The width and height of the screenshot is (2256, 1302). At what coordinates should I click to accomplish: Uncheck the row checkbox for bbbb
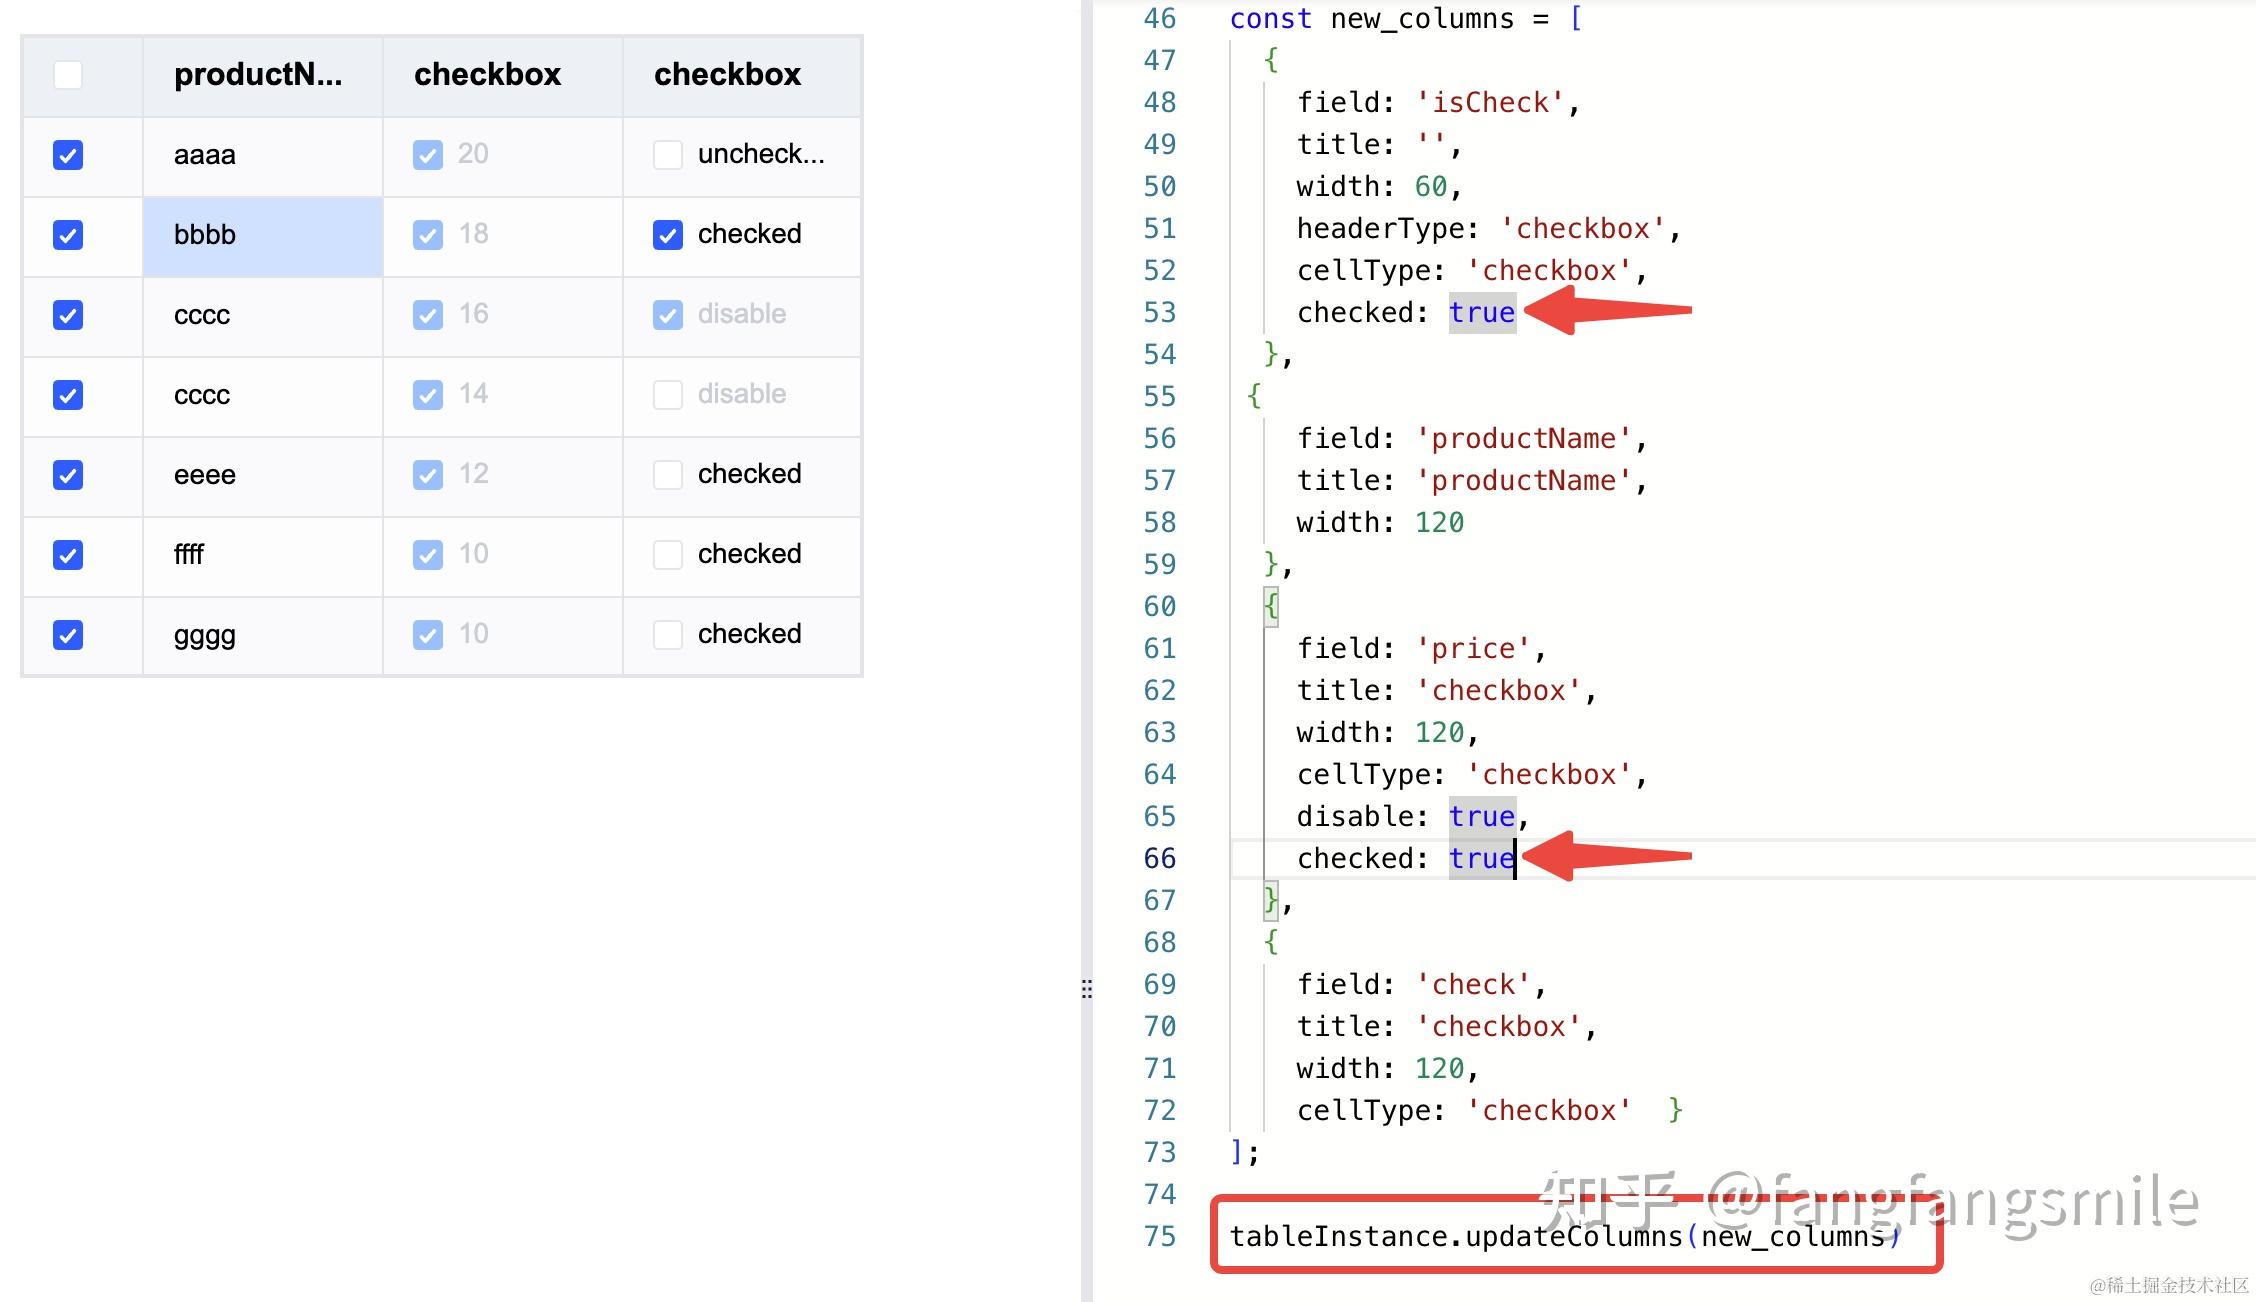coord(68,235)
